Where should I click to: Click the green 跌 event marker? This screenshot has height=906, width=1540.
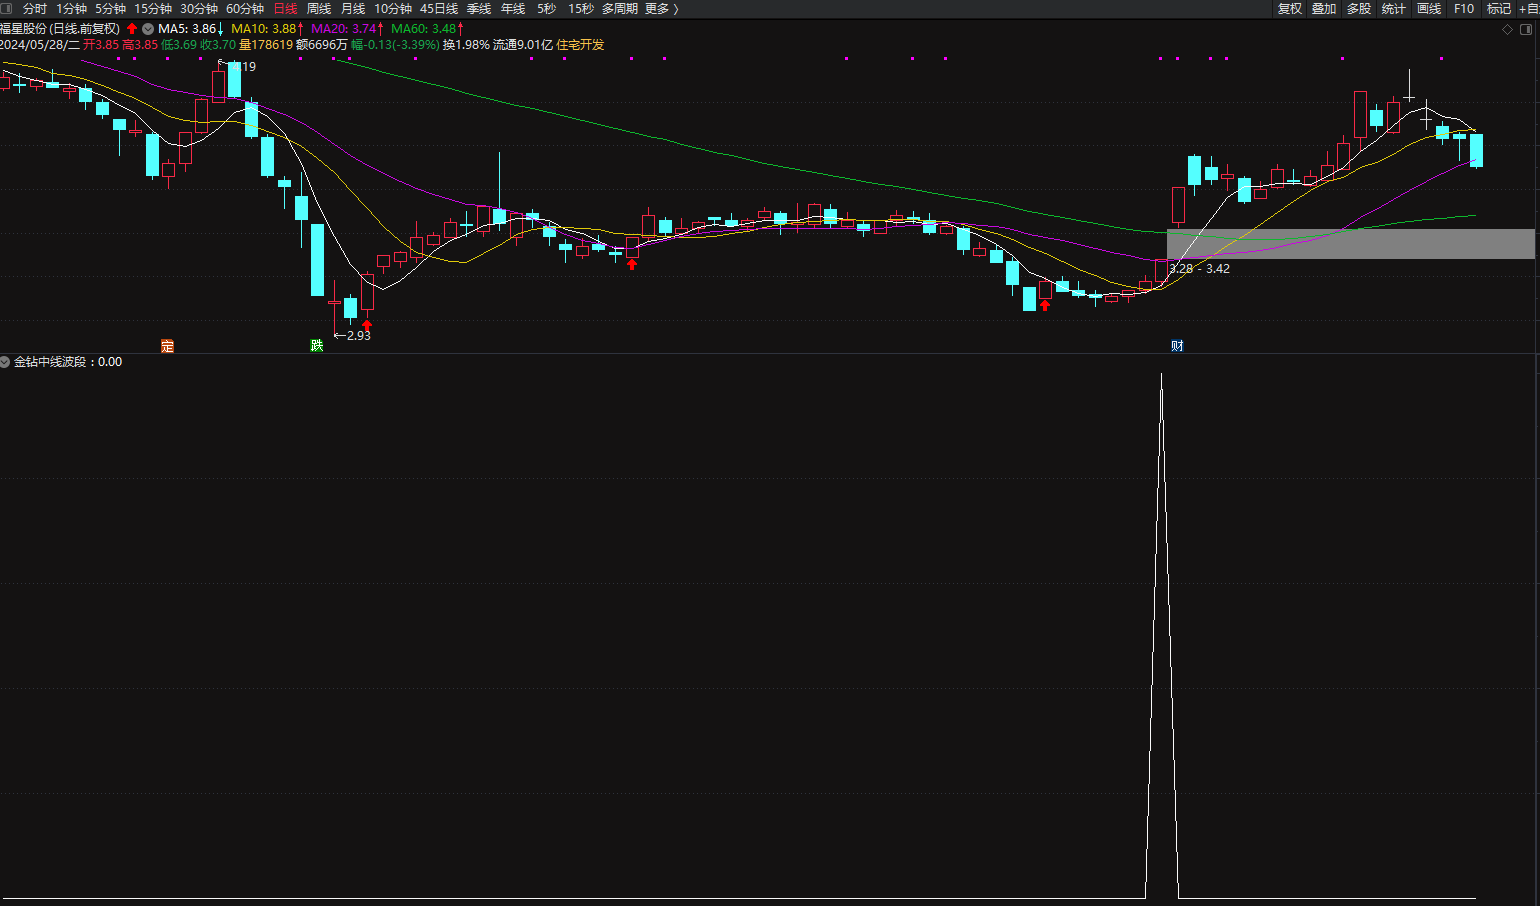click(317, 346)
